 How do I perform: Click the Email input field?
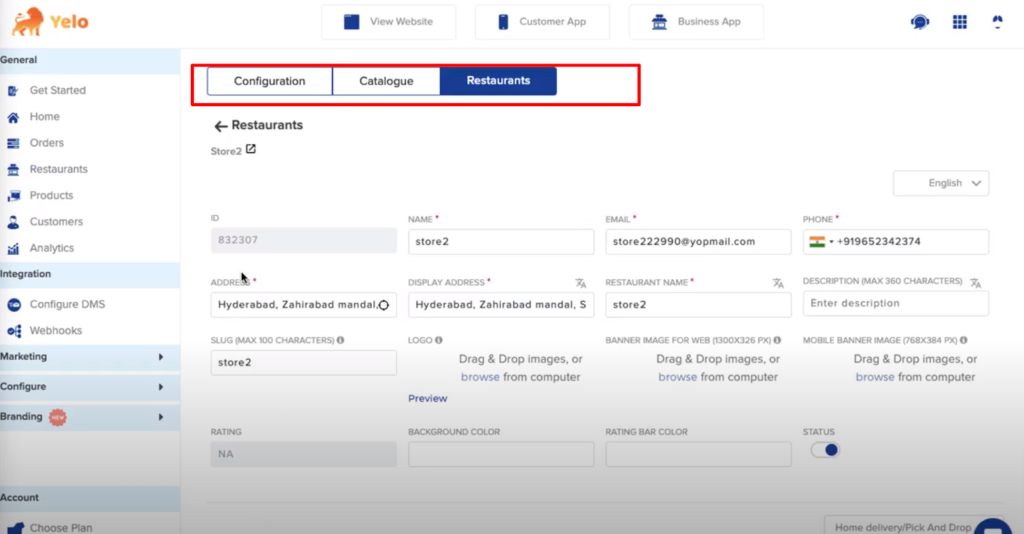point(698,242)
